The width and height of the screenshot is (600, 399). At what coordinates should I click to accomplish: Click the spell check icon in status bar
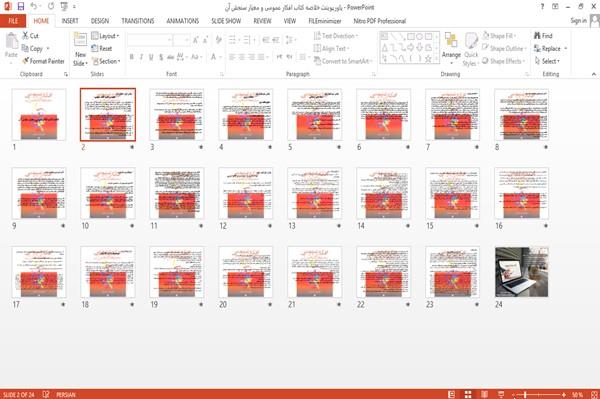(x=46, y=394)
